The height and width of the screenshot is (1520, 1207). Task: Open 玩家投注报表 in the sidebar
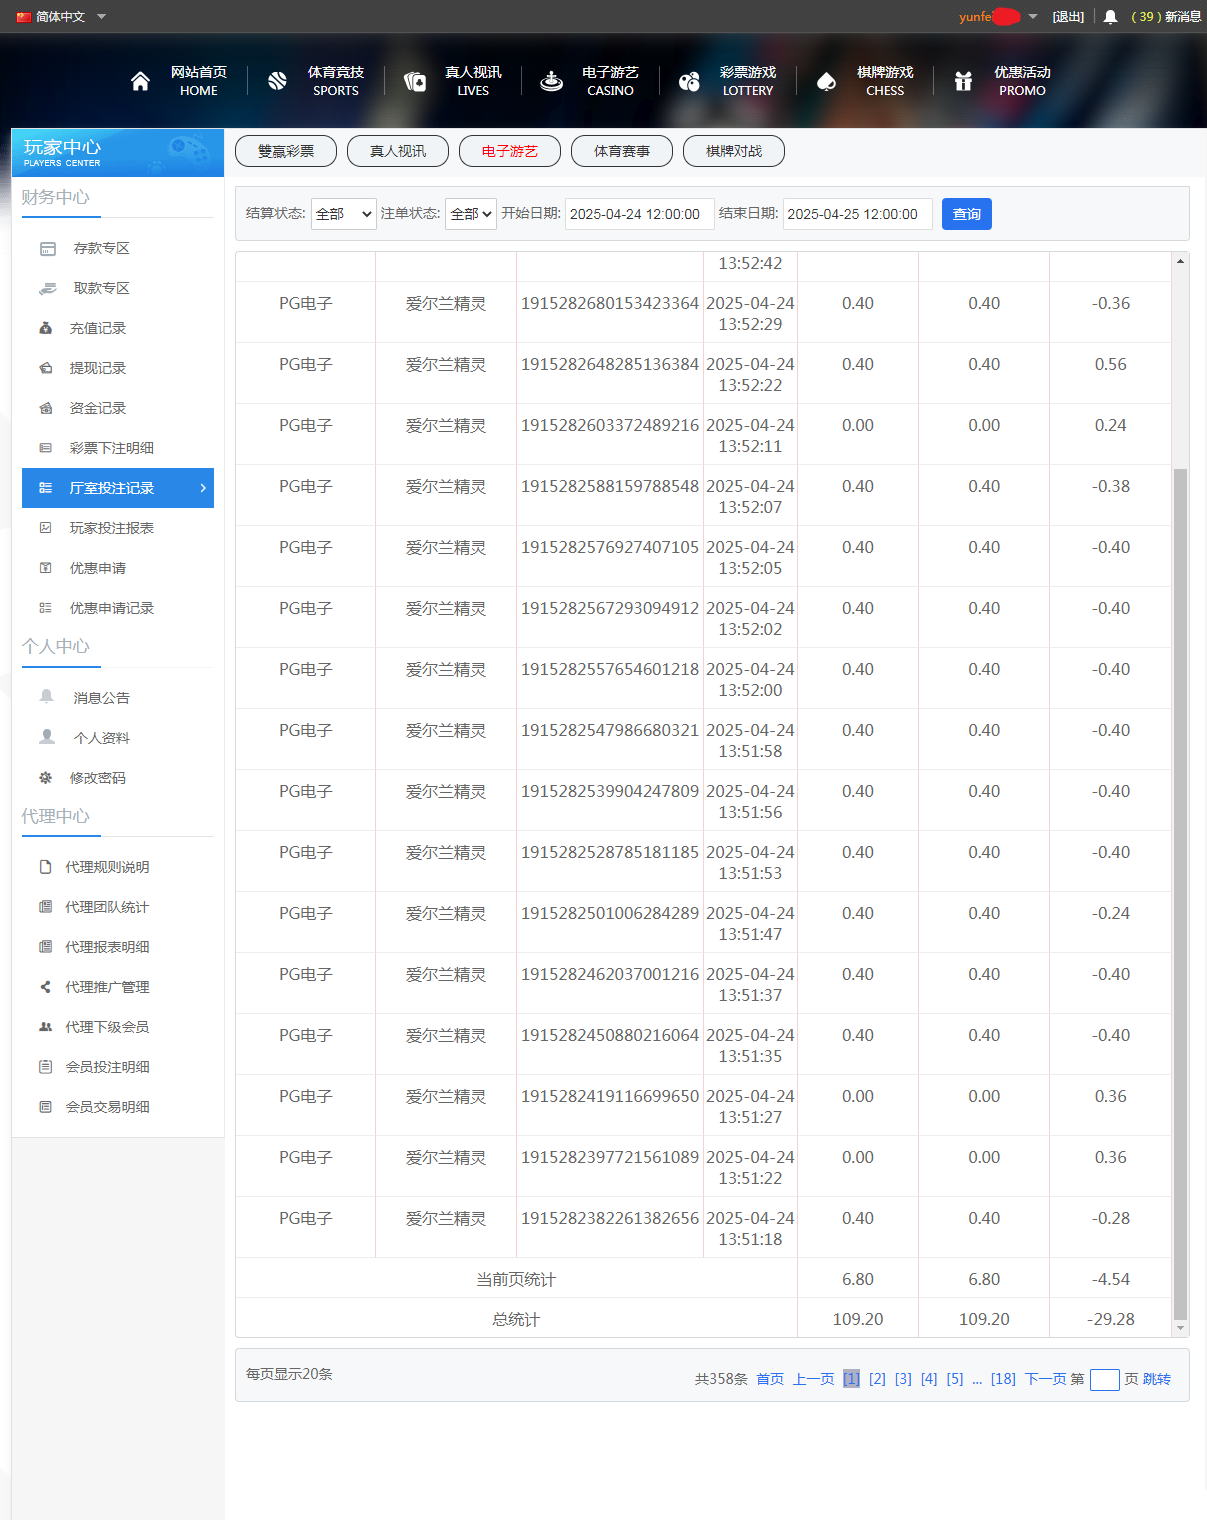111,528
